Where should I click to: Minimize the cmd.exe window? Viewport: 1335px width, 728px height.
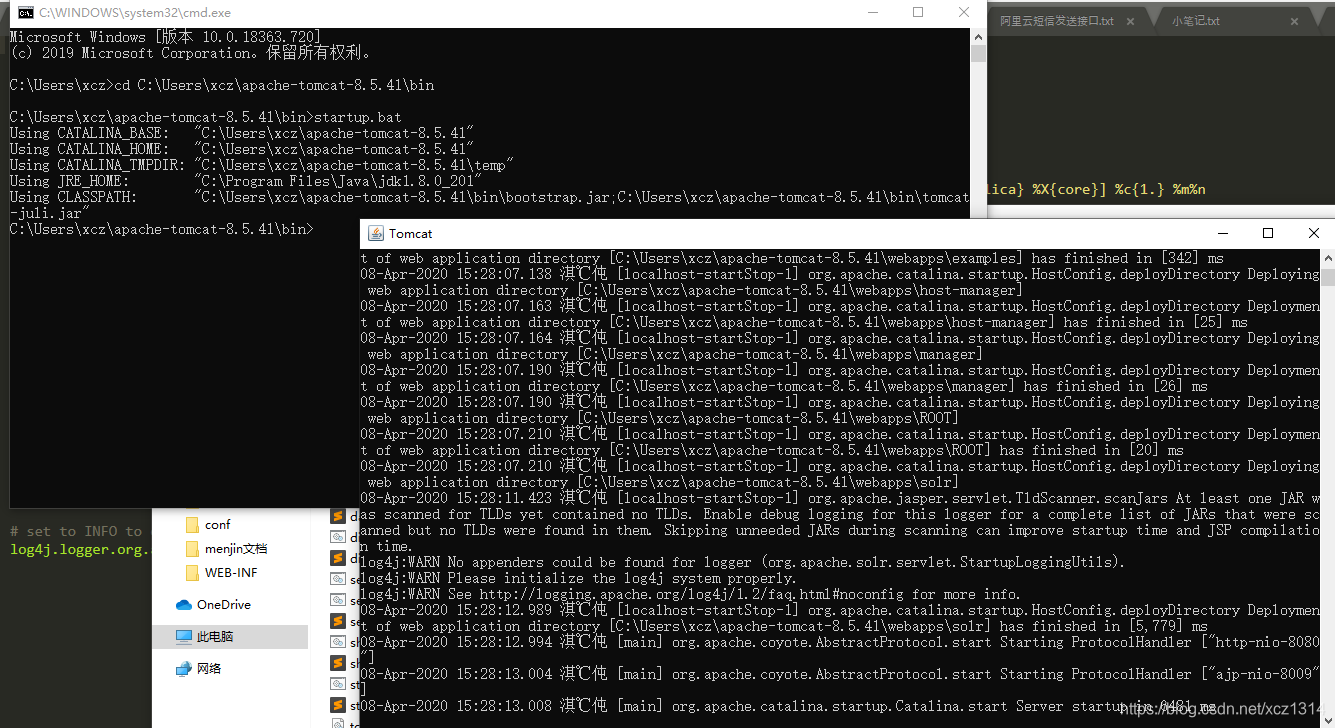point(872,13)
